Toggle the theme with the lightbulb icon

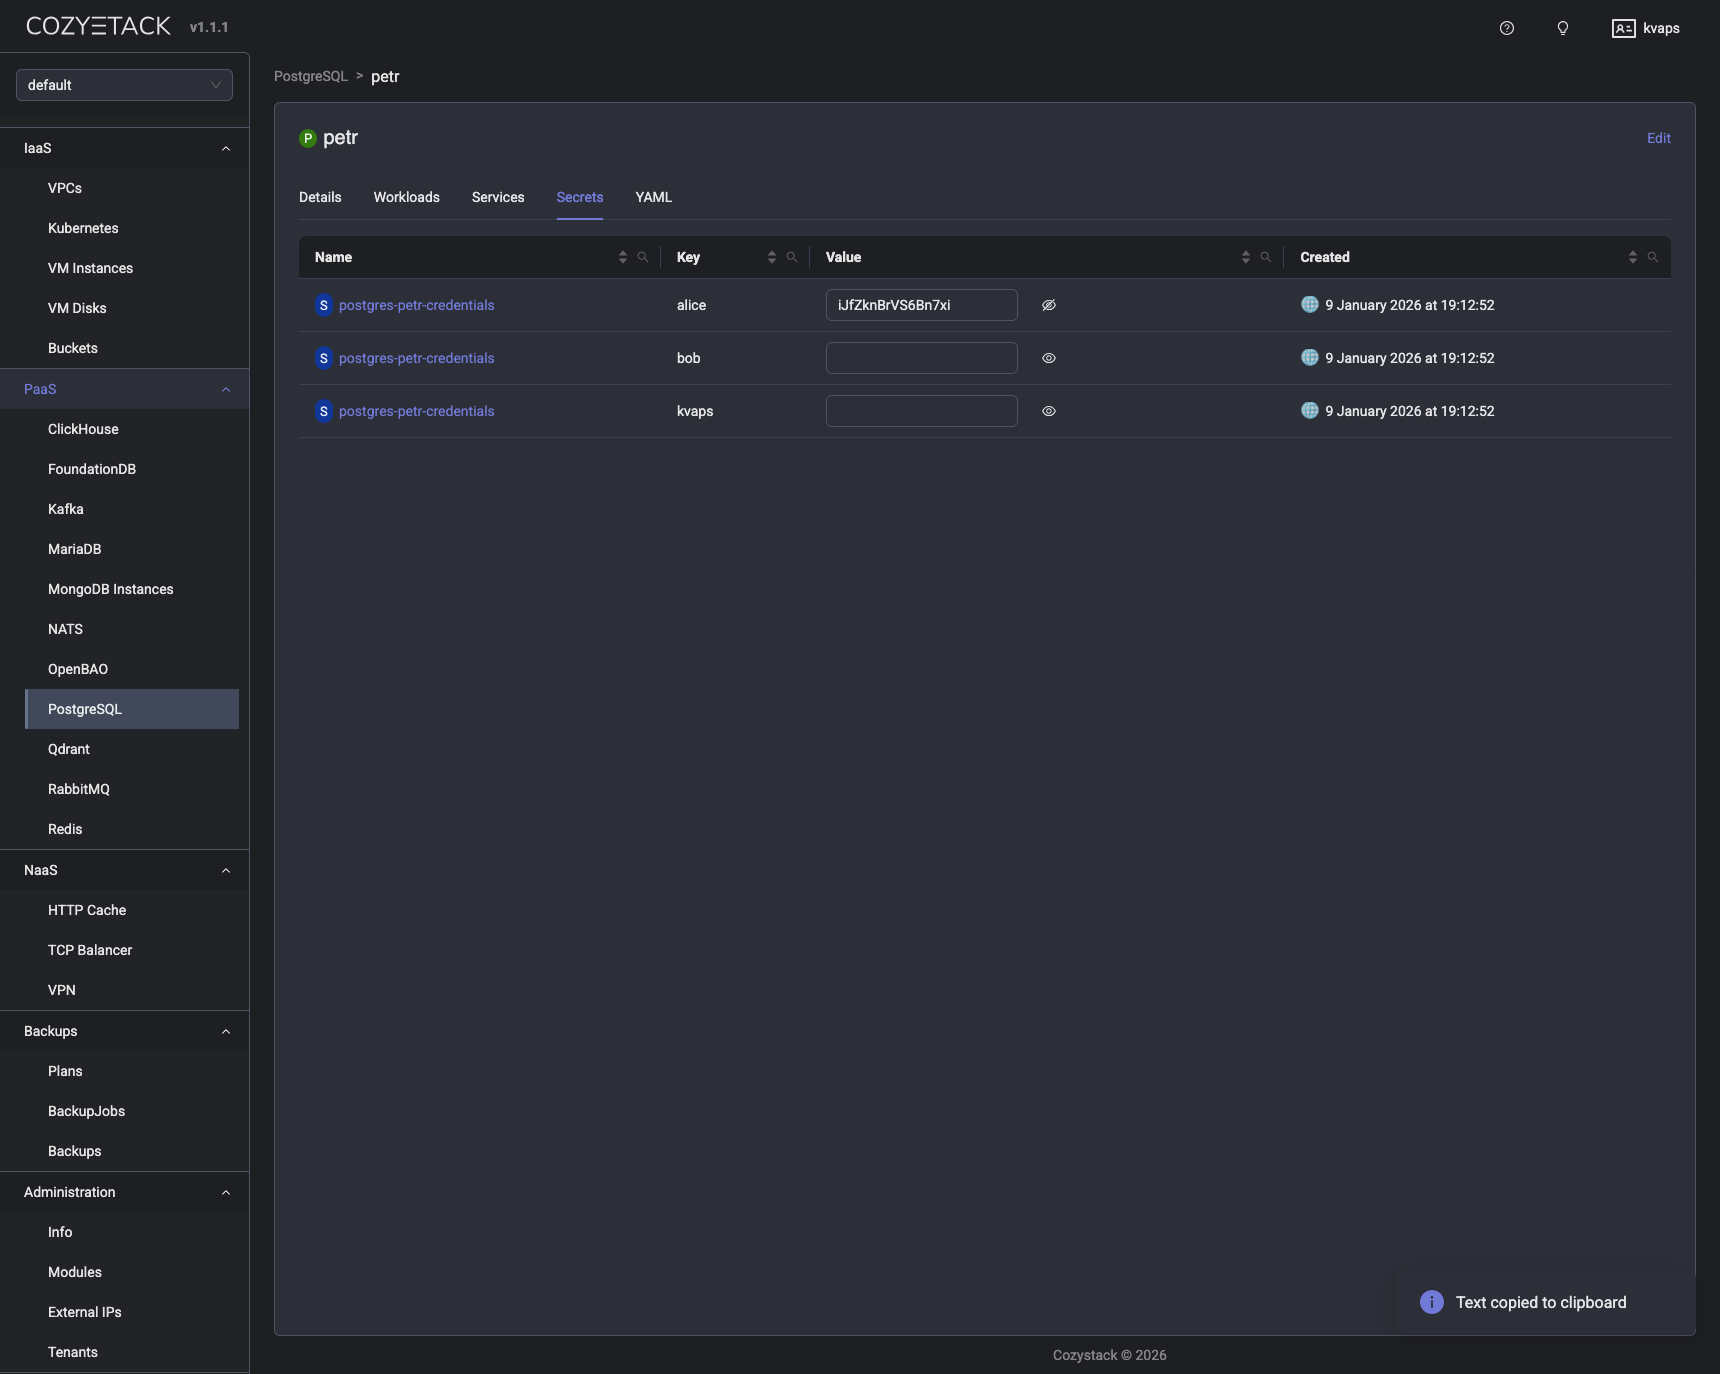point(1562,28)
